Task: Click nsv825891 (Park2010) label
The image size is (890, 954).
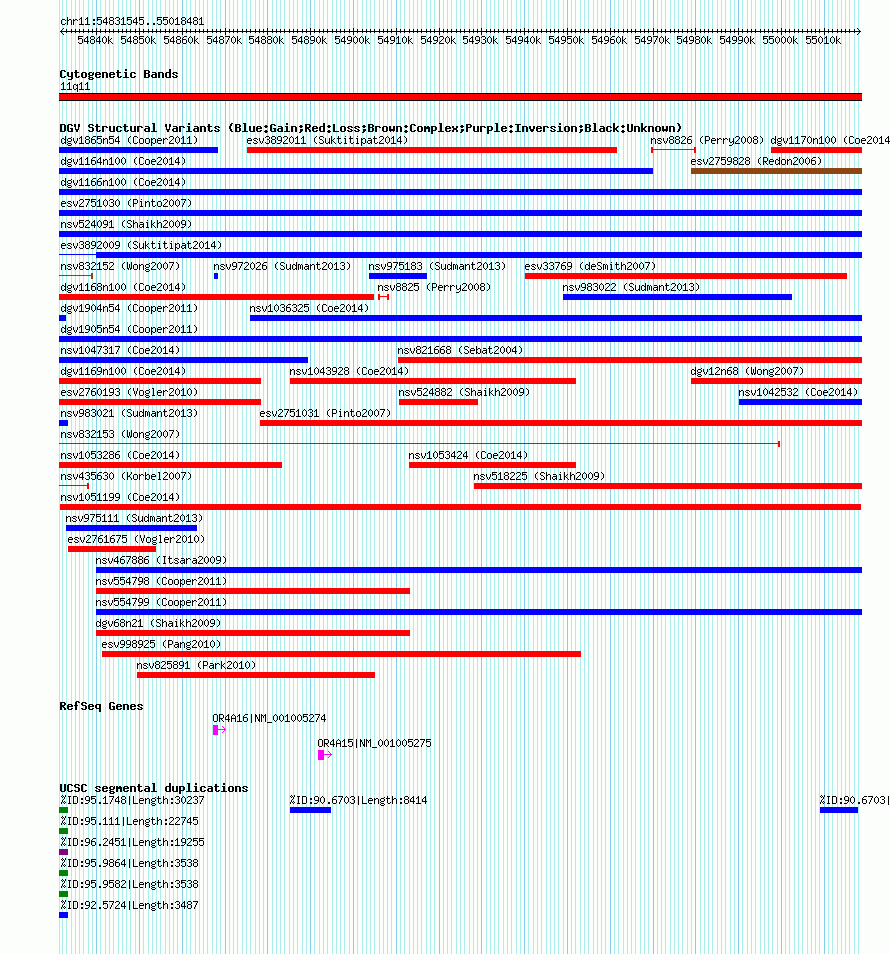Action: 196,665
